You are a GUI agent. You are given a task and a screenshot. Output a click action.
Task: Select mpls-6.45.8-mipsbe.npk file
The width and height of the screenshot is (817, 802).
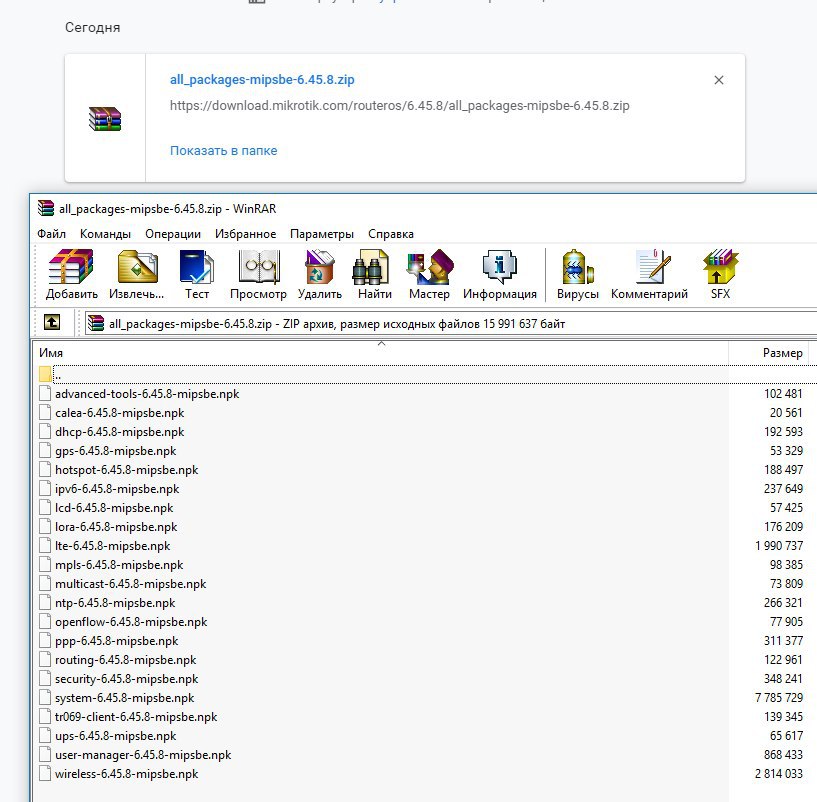coord(119,565)
